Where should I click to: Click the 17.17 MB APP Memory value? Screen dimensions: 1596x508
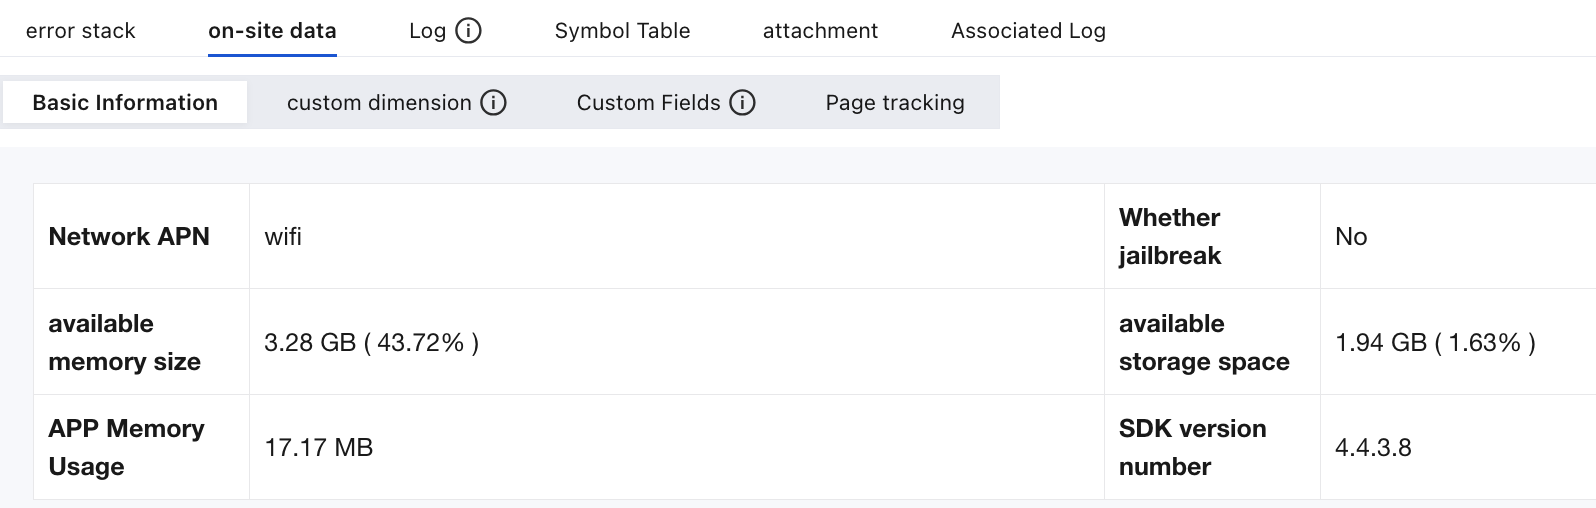tap(318, 448)
